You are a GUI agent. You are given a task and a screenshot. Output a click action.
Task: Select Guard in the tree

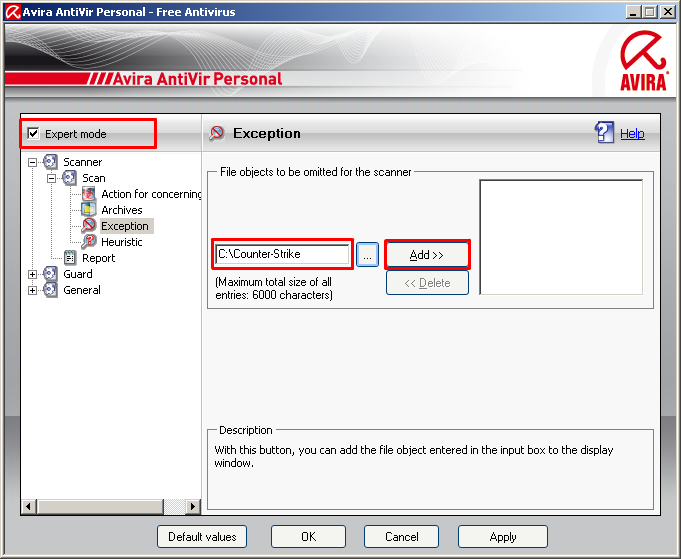(78, 274)
